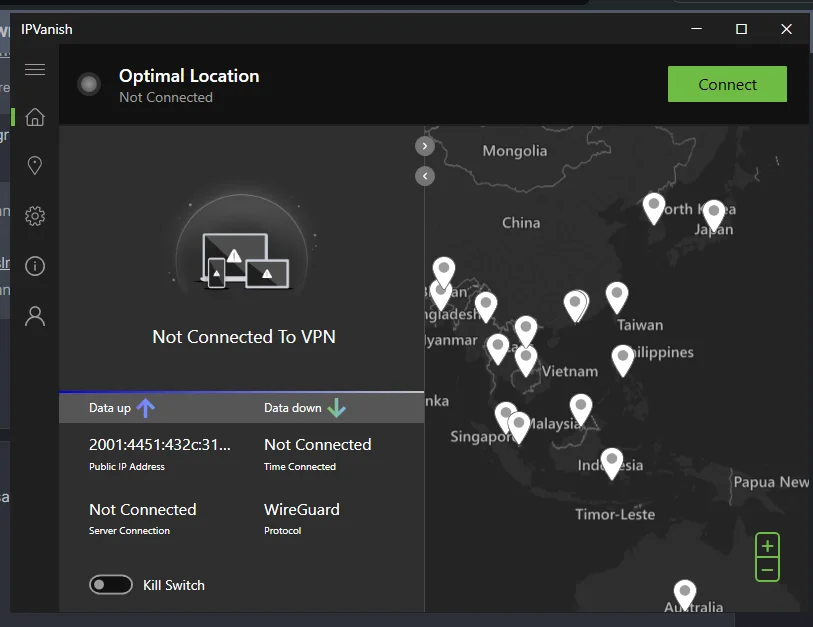Toggle the Kill Switch on
813x627 pixels.
(x=110, y=585)
